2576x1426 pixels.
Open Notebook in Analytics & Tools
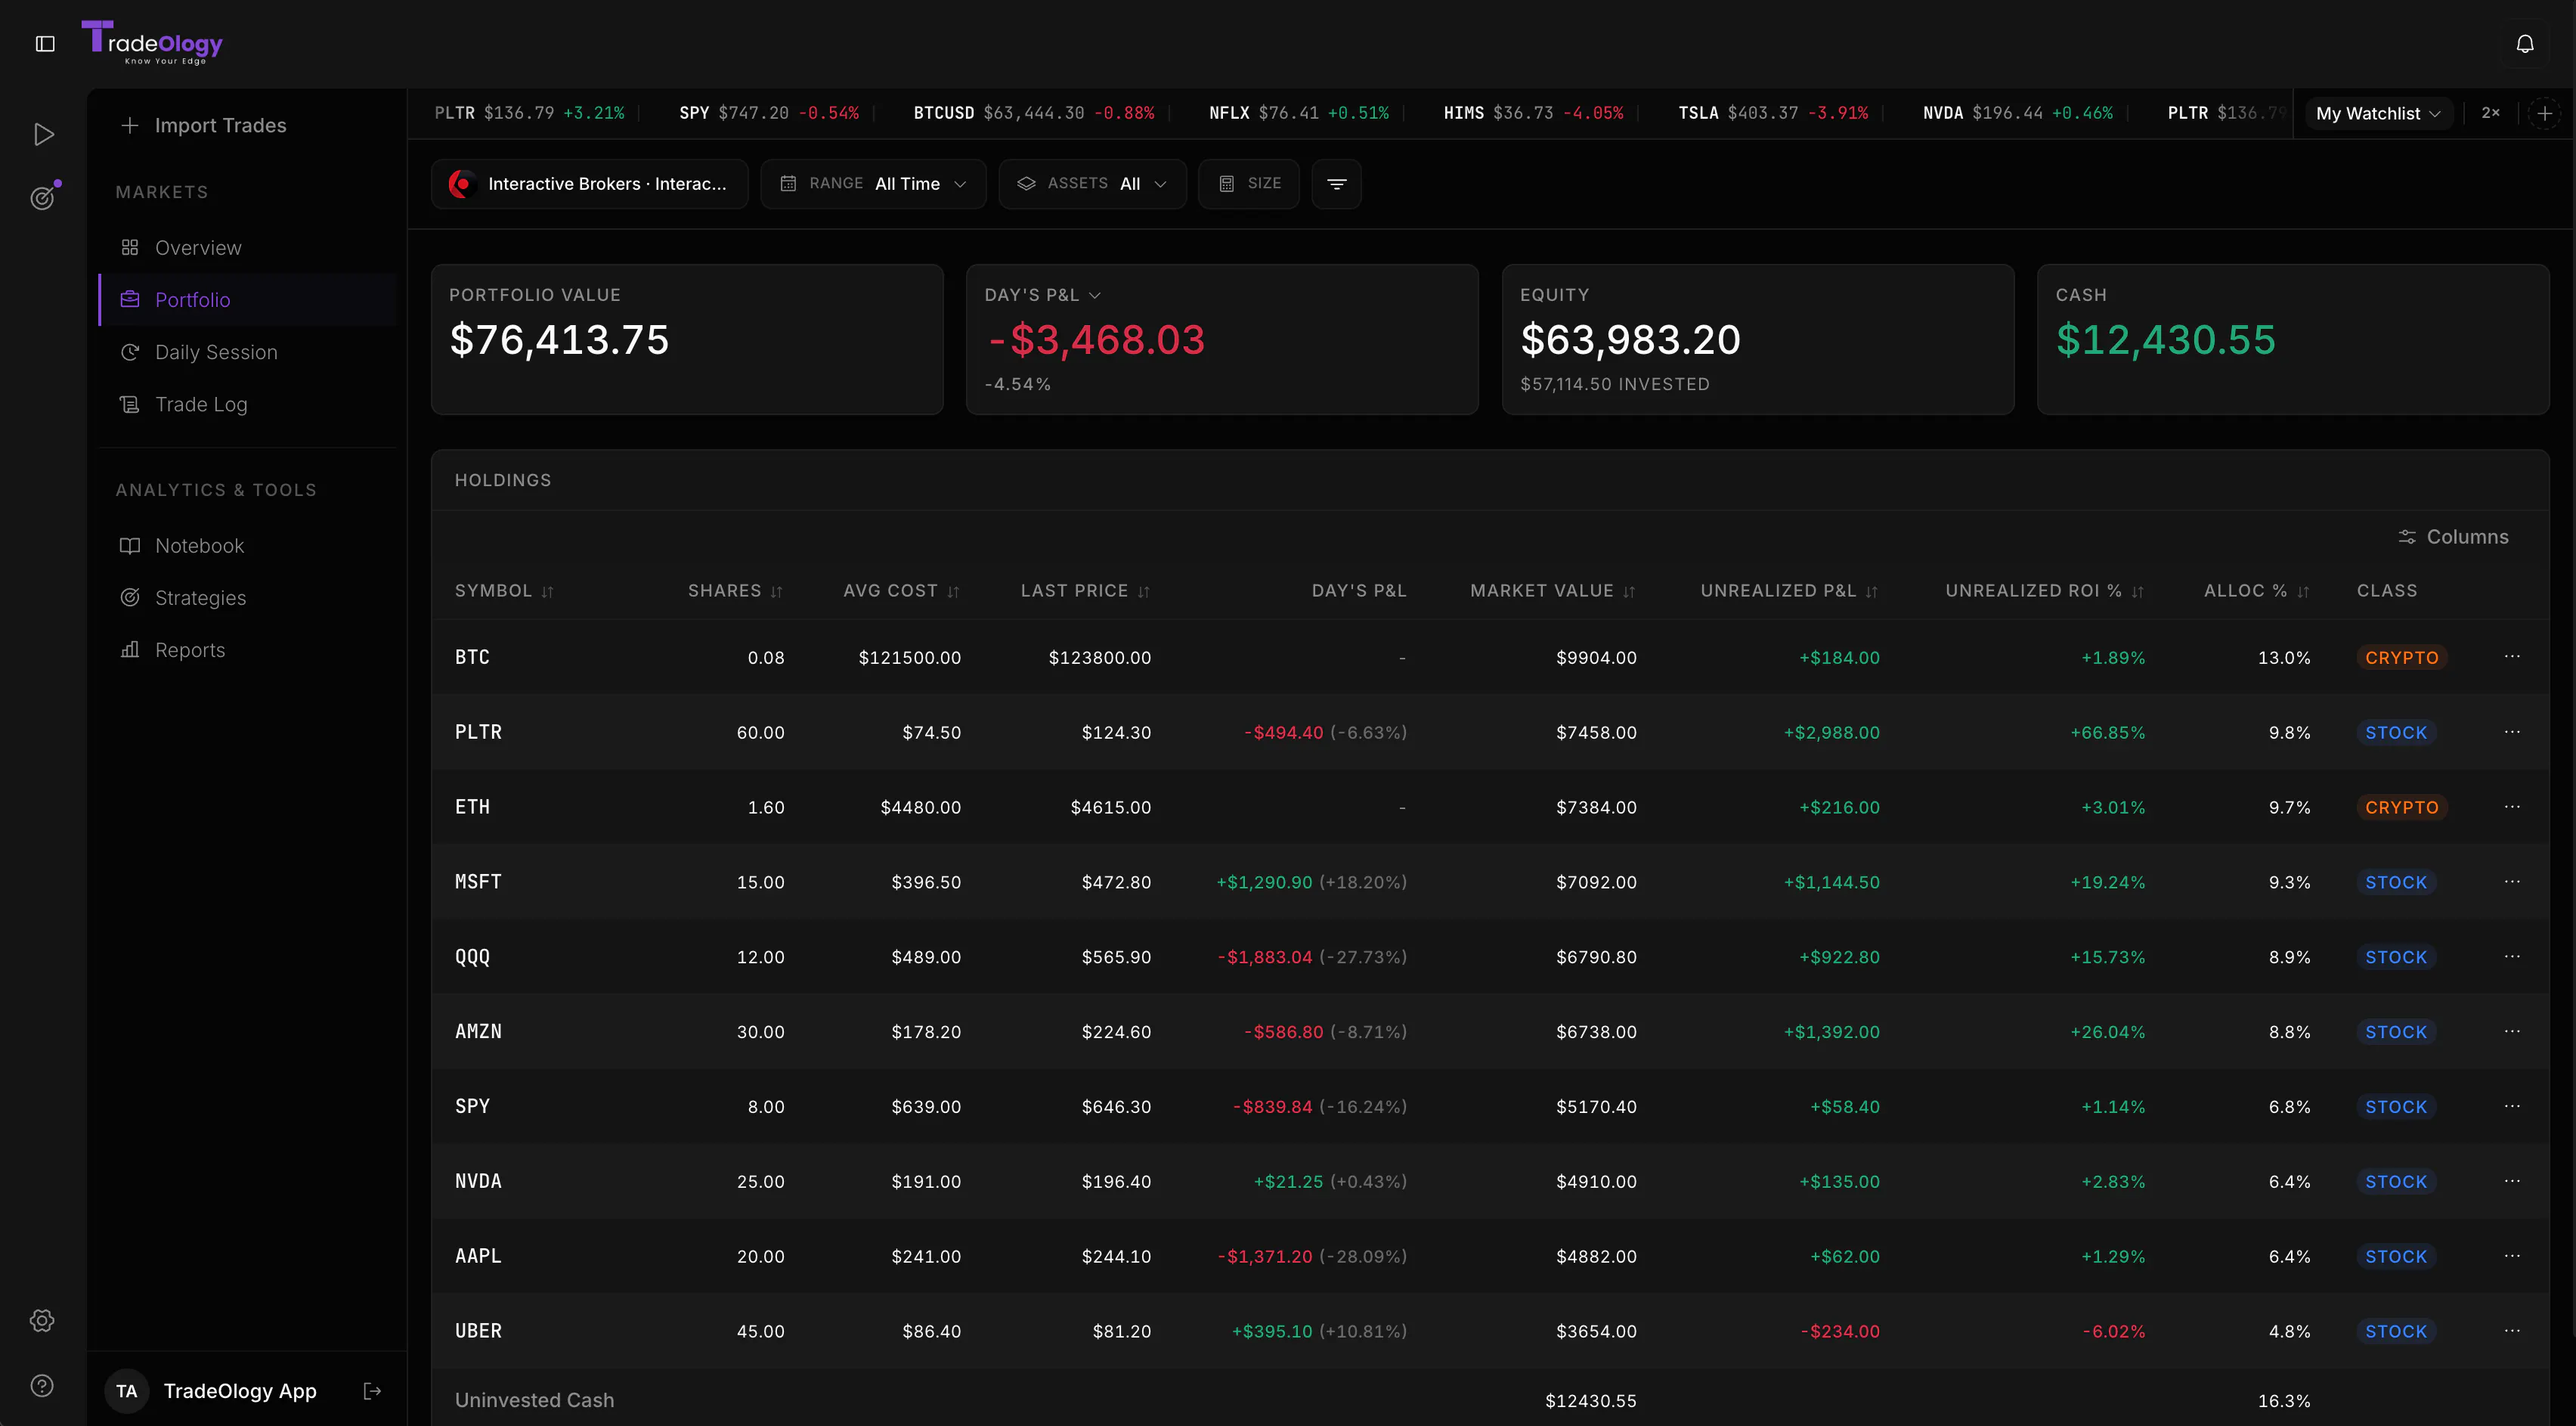point(248,546)
